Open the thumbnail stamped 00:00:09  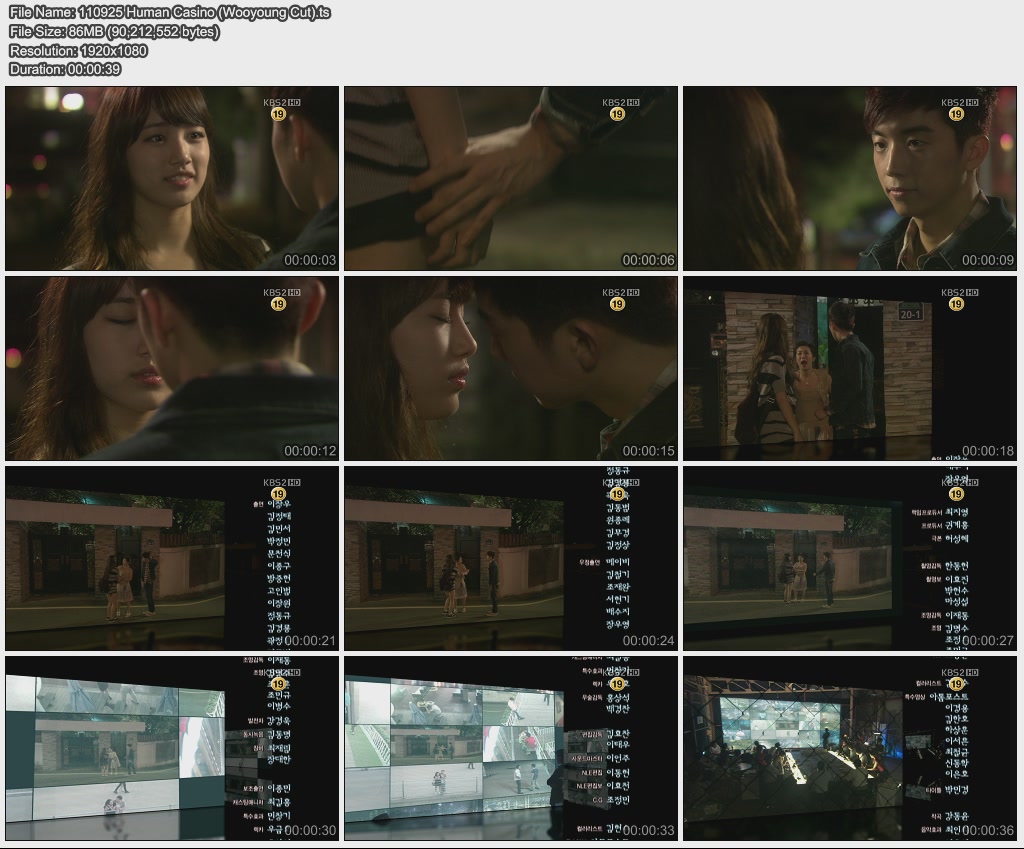[850, 178]
